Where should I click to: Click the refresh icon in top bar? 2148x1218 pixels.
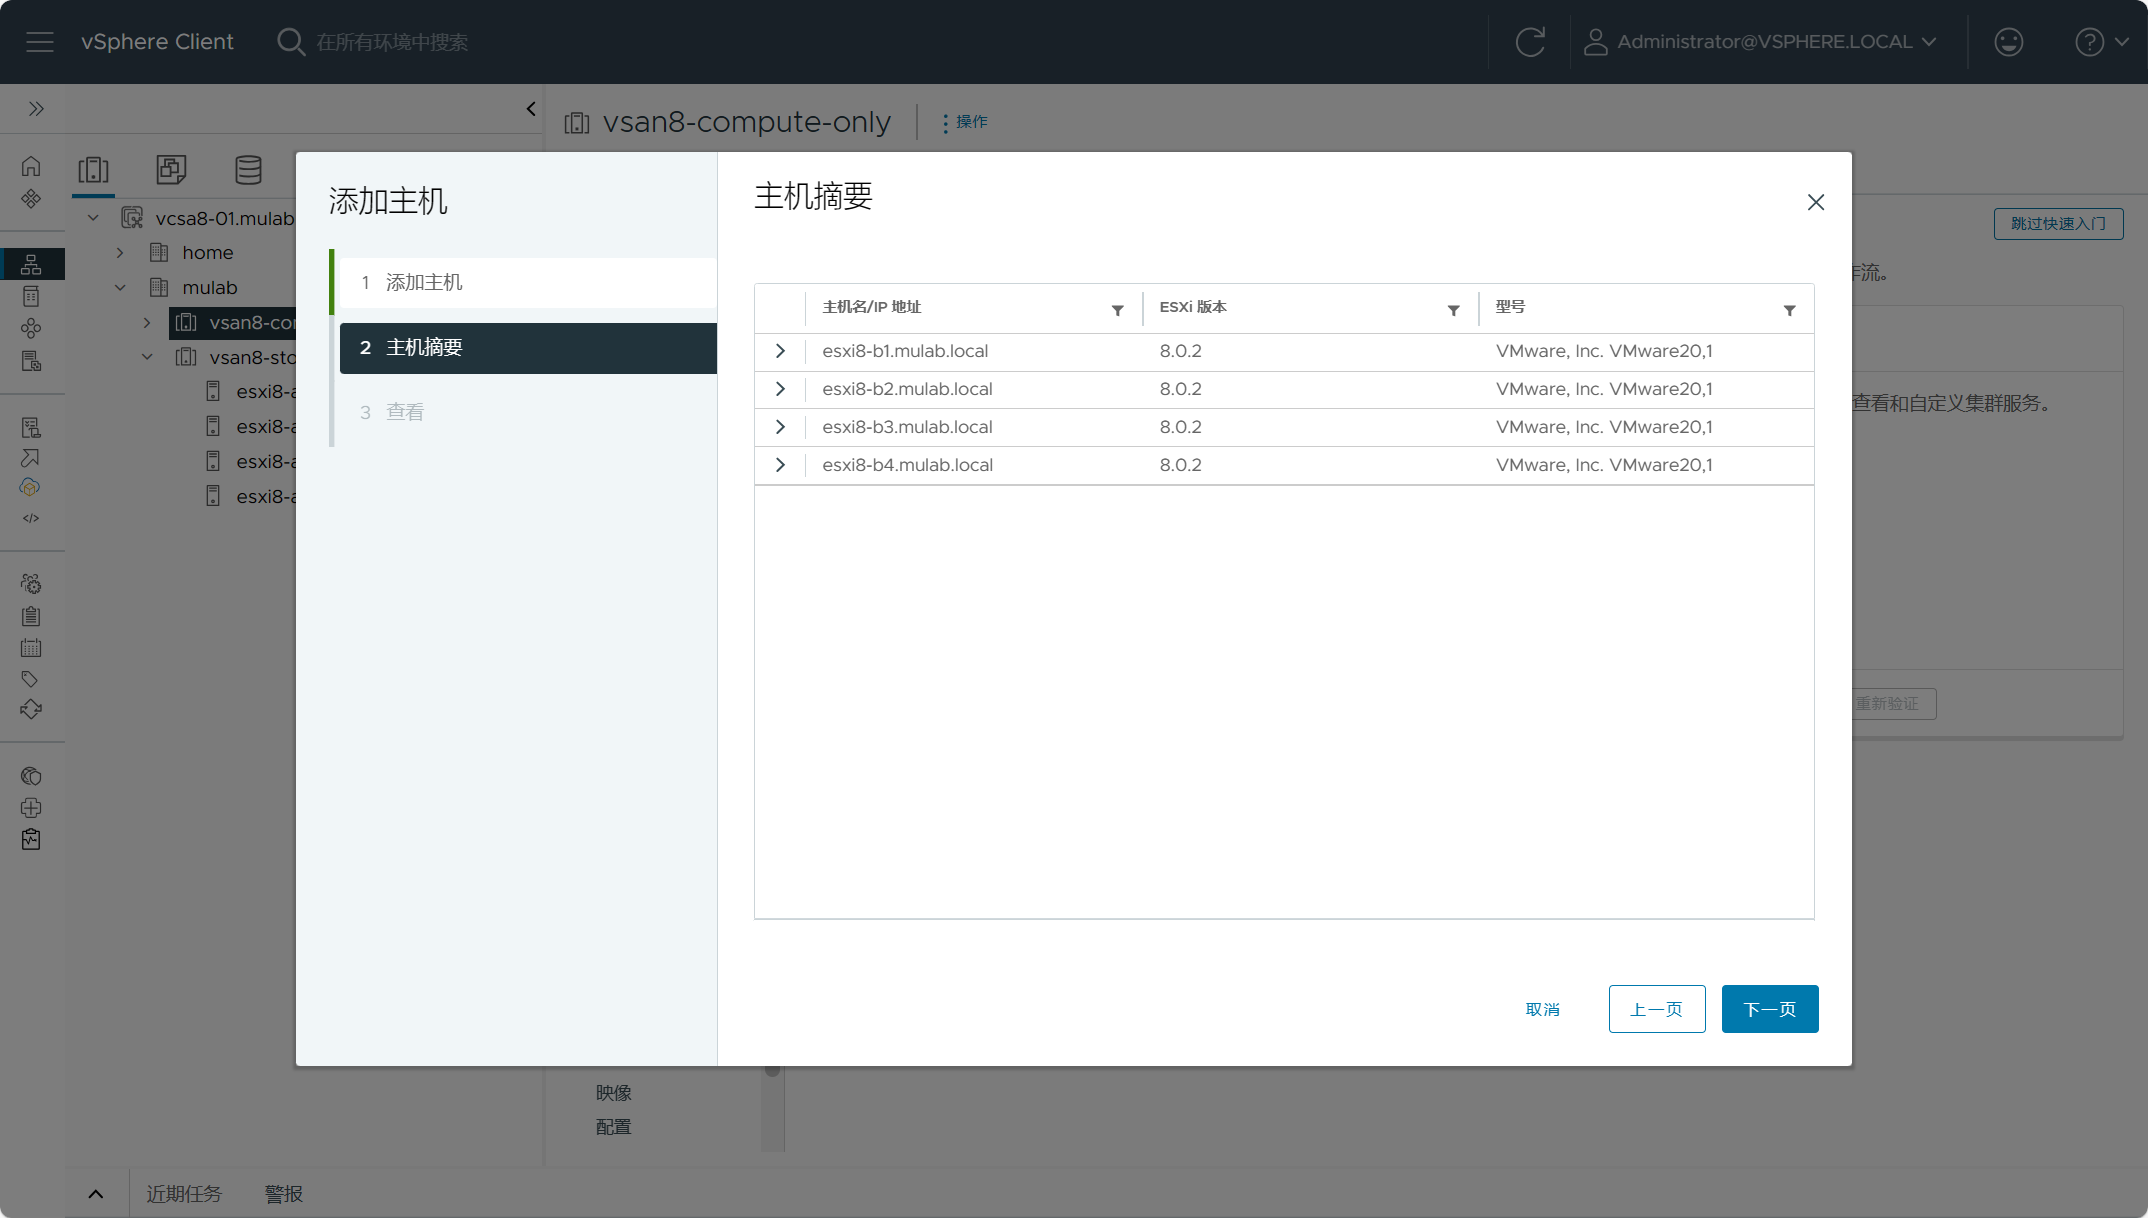coord(1530,42)
